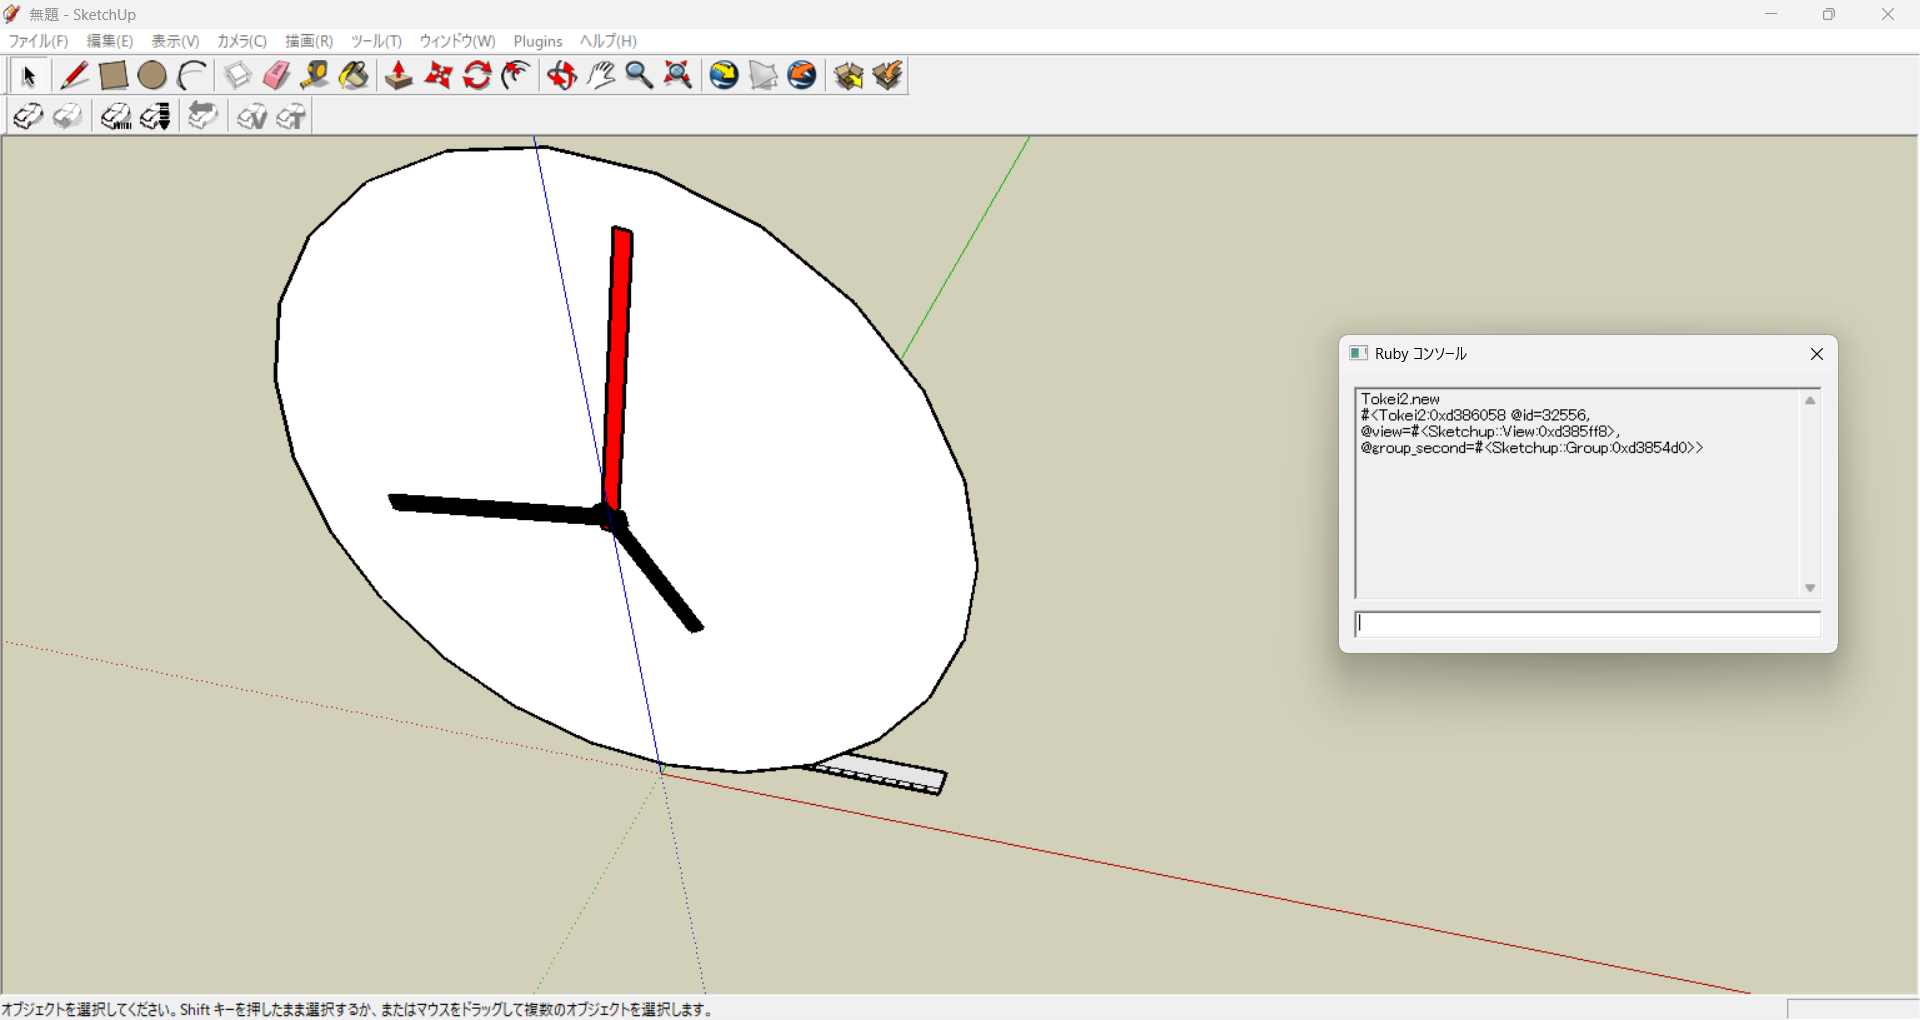Open the ファイル(F) menu
This screenshot has height=1020, width=1920.
pyautogui.click(x=38, y=41)
